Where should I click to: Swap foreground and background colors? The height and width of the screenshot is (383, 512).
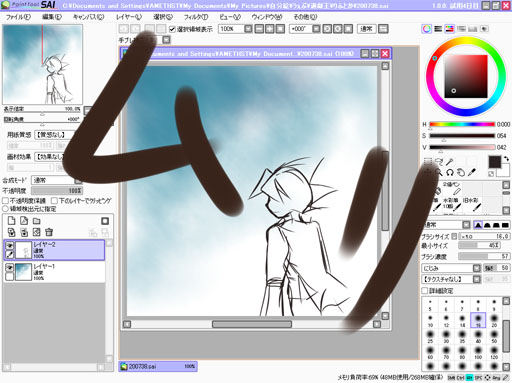(506, 159)
